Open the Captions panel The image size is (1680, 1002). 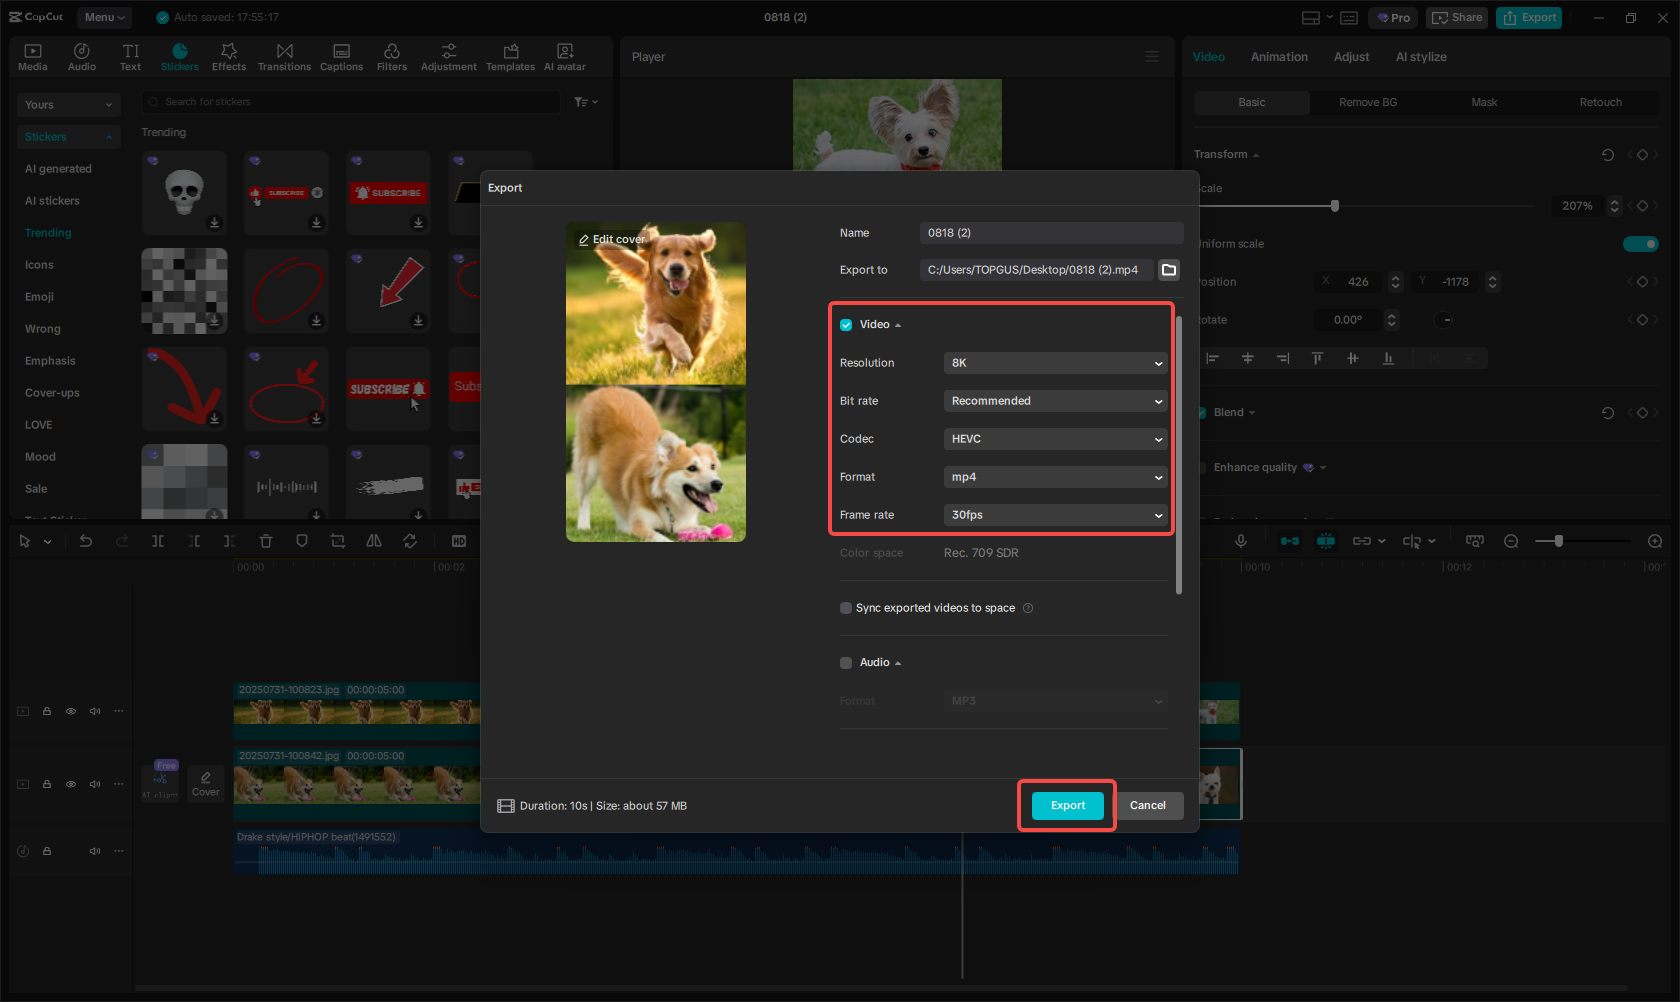click(341, 55)
